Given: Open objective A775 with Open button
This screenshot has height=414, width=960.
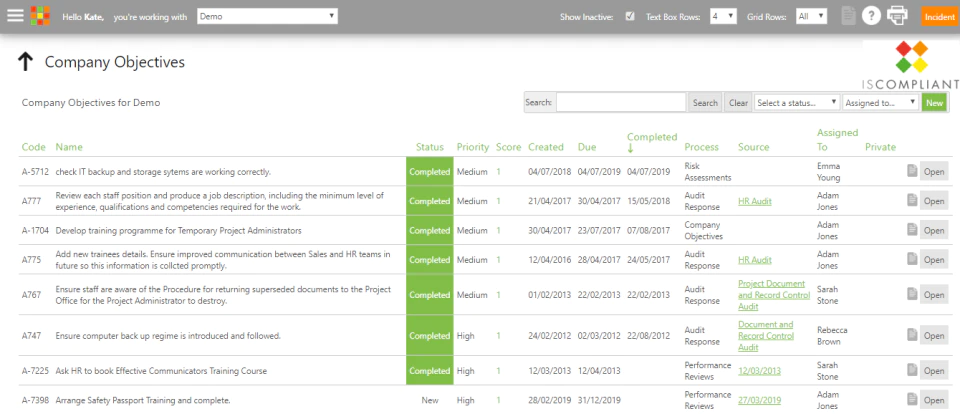Looking at the screenshot, I should click(x=934, y=260).
